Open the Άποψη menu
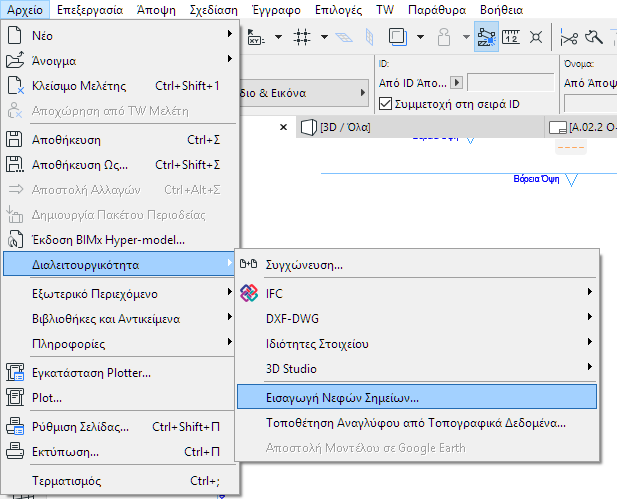This screenshot has width=617, height=499. 156,9
